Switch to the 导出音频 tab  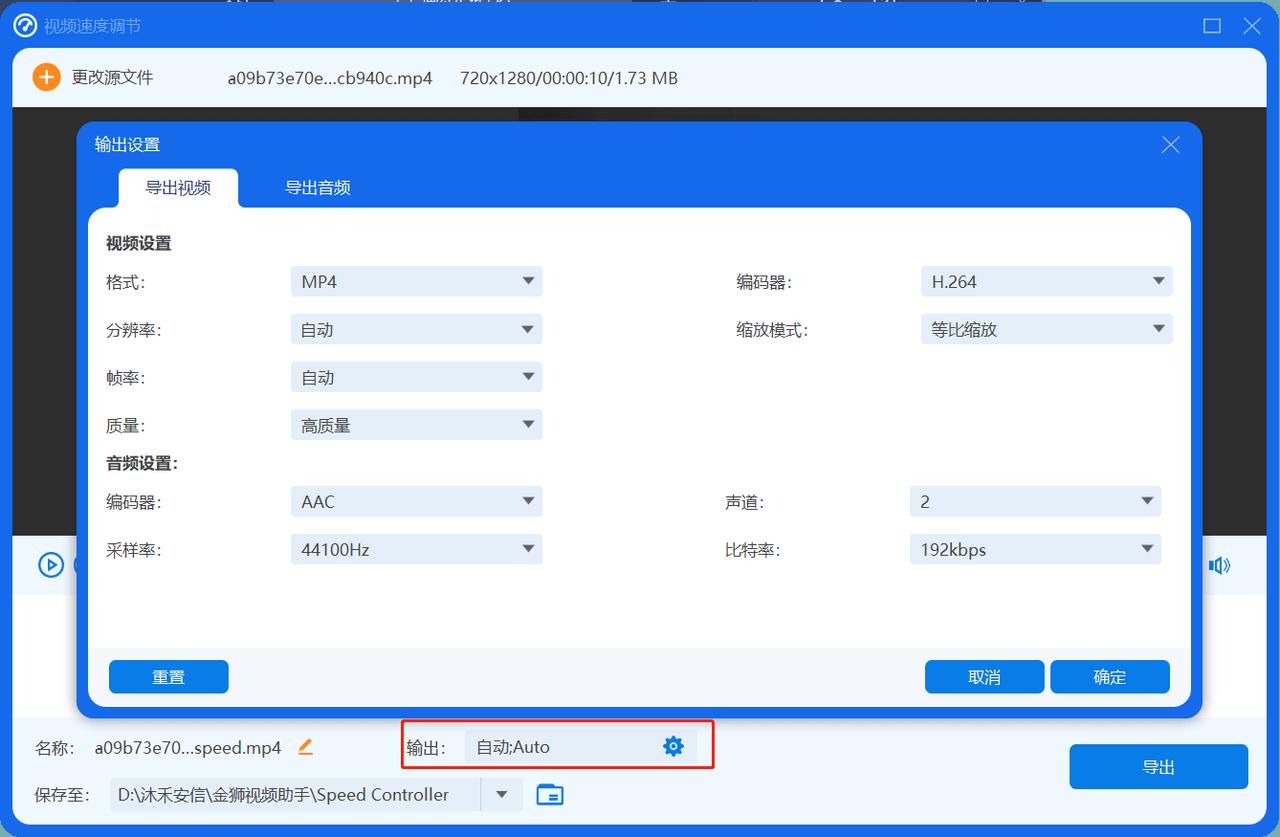[x=316, y=187]
